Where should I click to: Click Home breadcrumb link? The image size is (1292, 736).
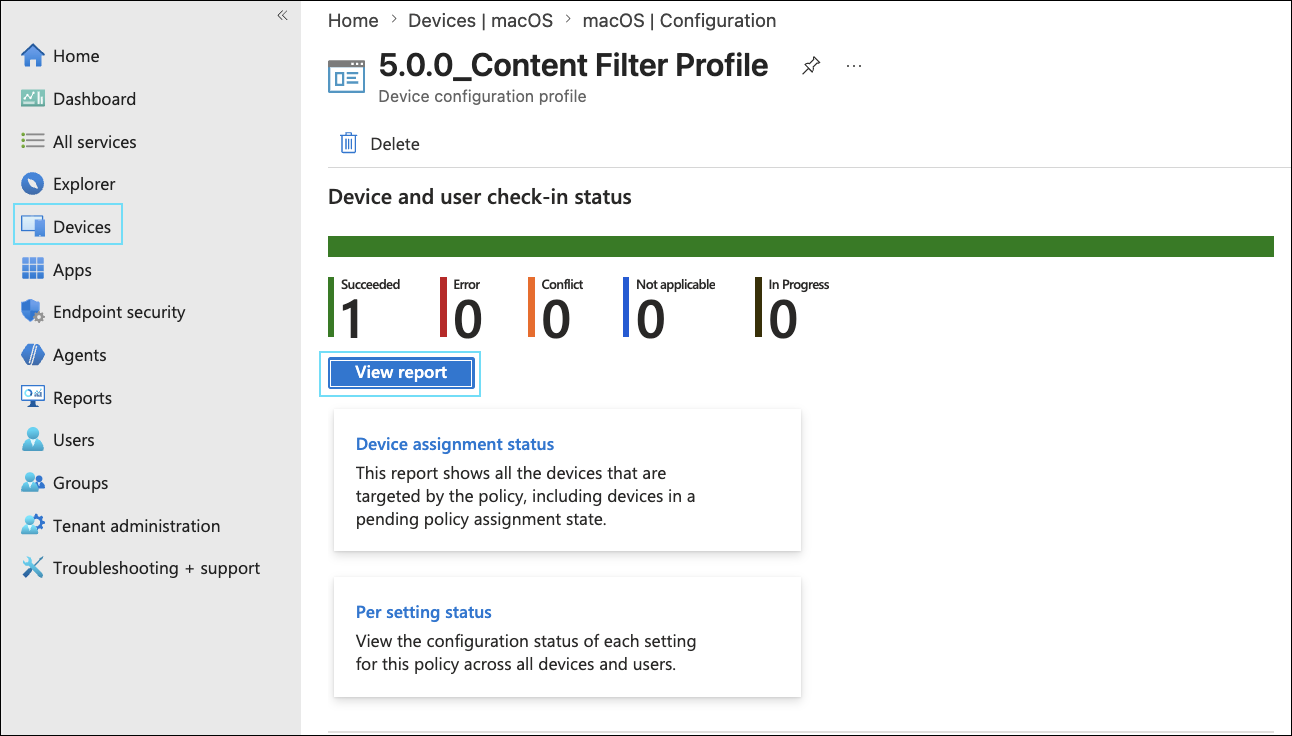[353, 20]
